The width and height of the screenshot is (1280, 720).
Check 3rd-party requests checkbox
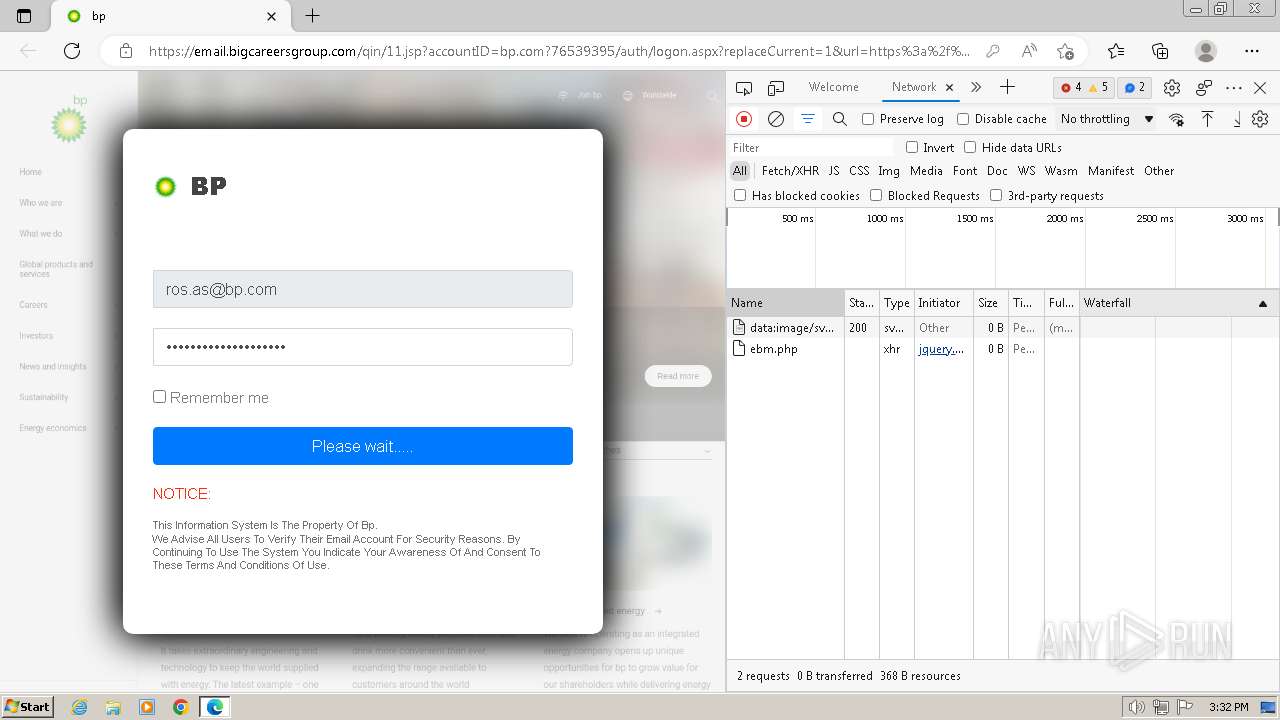point(996,195)
